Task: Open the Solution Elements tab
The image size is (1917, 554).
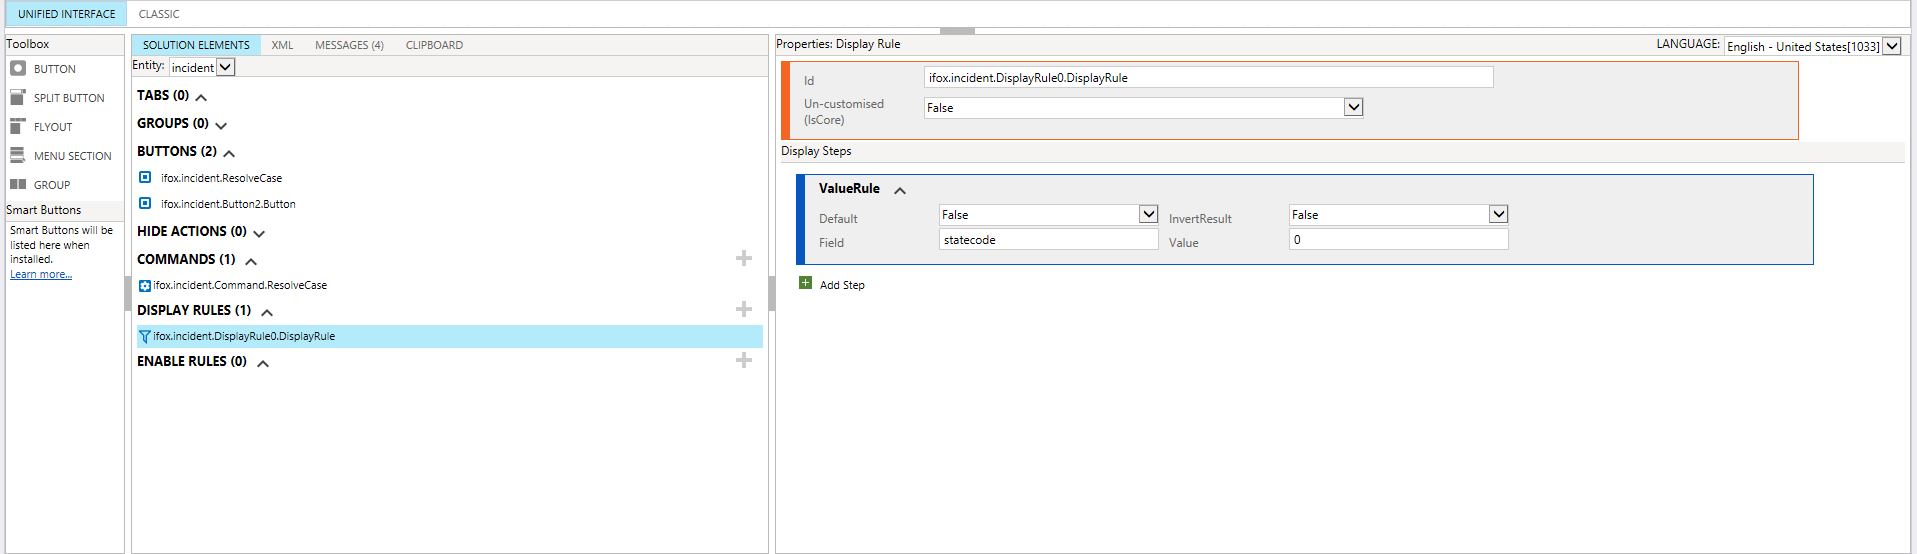Action: point(196,45)
